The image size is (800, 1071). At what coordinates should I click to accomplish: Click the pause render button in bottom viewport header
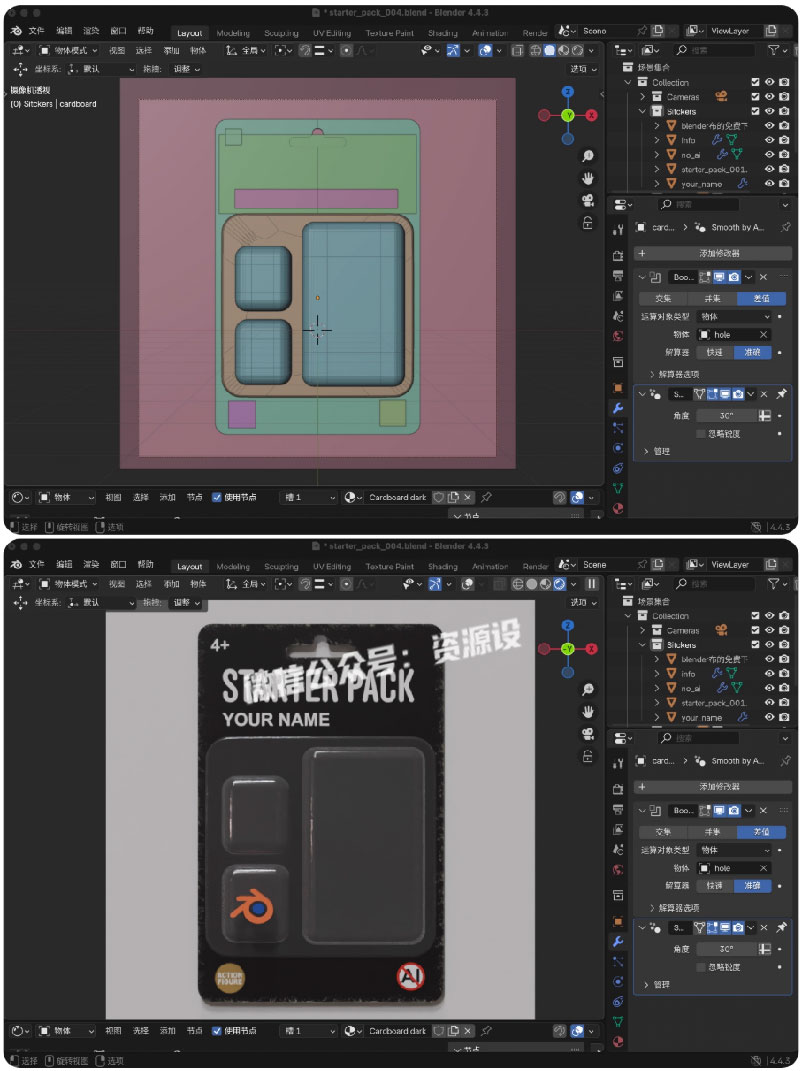[x=592, y=584]
